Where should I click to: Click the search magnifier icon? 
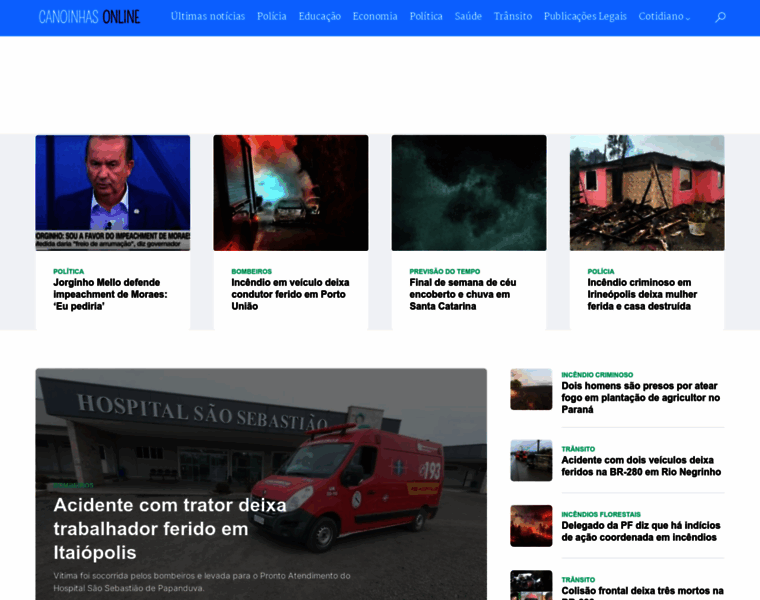click(720, 17)
